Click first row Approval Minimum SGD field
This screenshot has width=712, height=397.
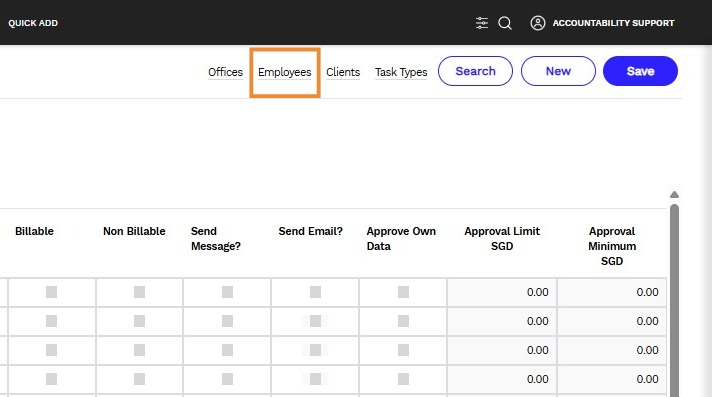tap(612, 292)
